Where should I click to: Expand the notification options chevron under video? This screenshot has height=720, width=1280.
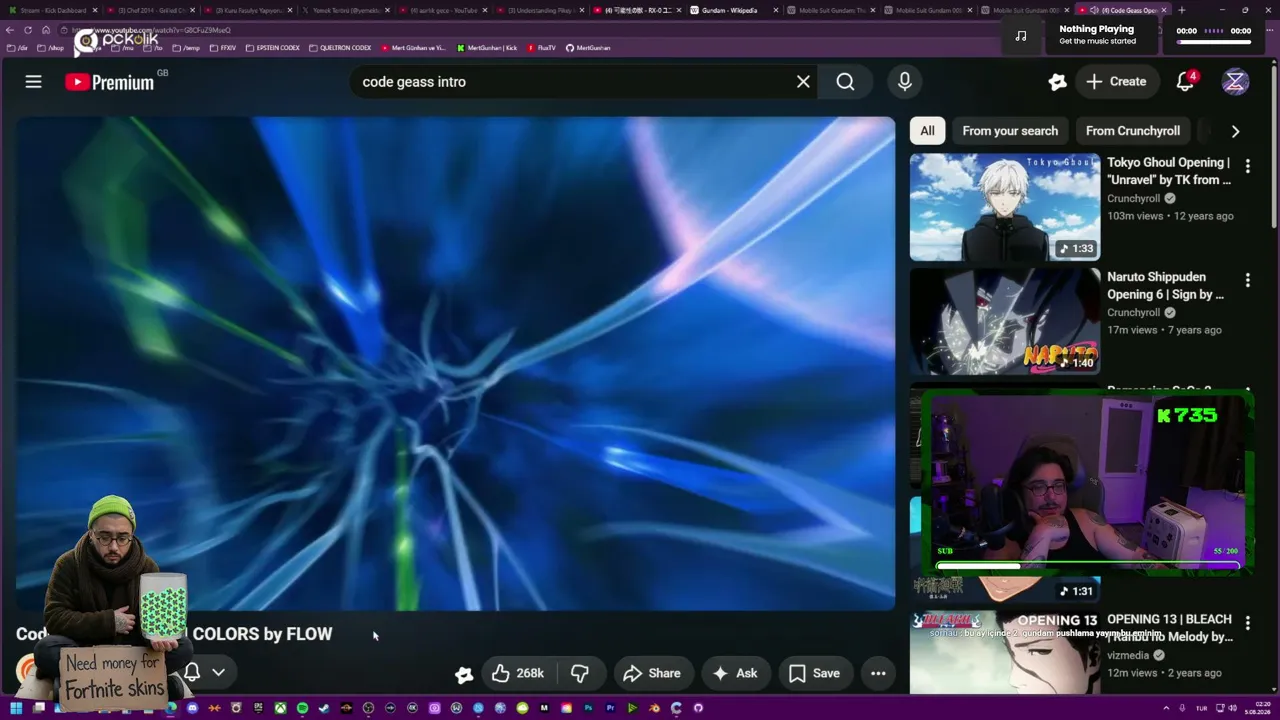(x=218, y=672)
